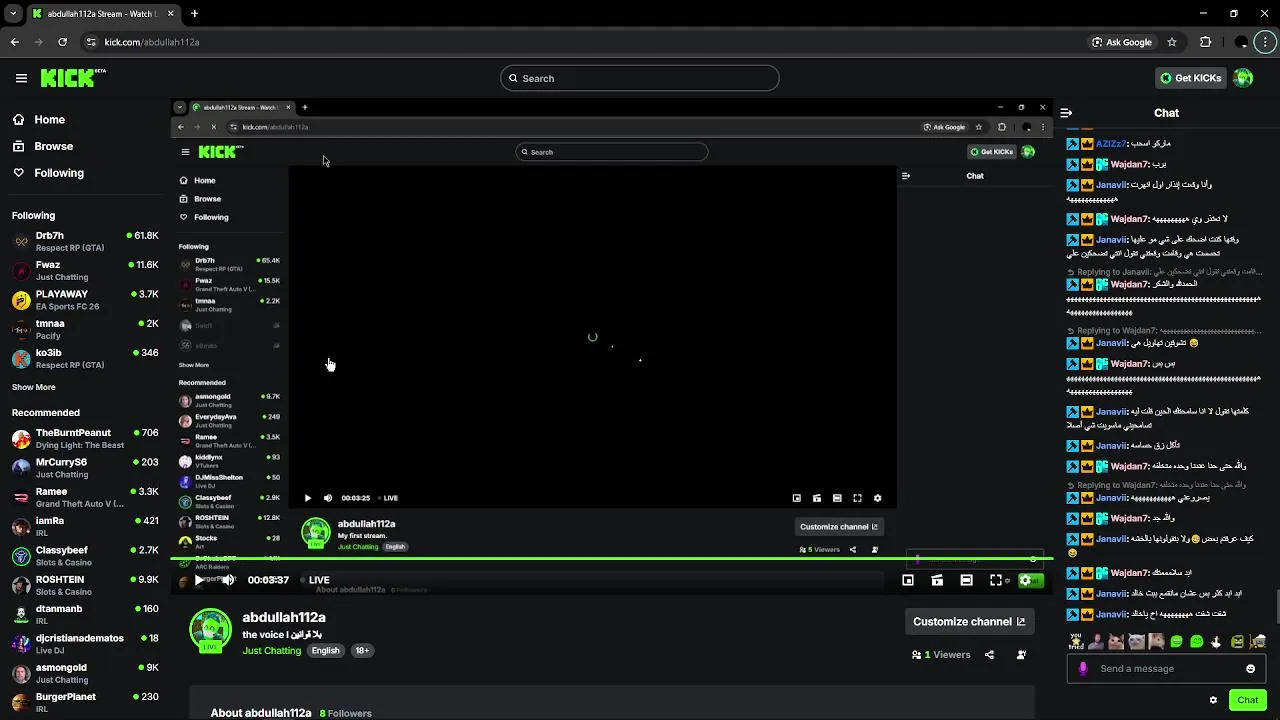This screenshot has height=720, width=1280.
Task: Click the Ask Google button
Action: pos(1122,42)
